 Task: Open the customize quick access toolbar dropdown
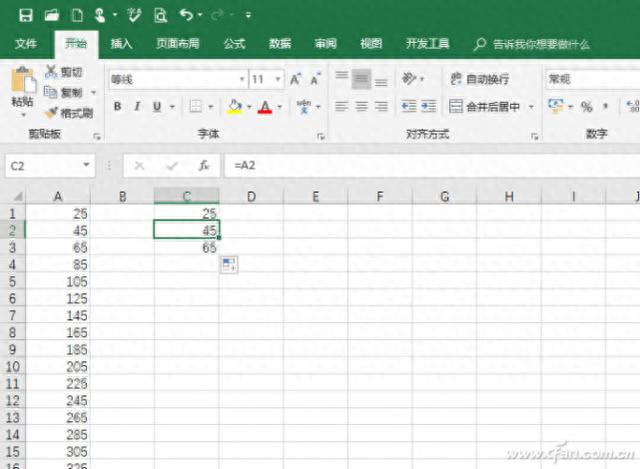pyautogui.click(x=248, y=16)
